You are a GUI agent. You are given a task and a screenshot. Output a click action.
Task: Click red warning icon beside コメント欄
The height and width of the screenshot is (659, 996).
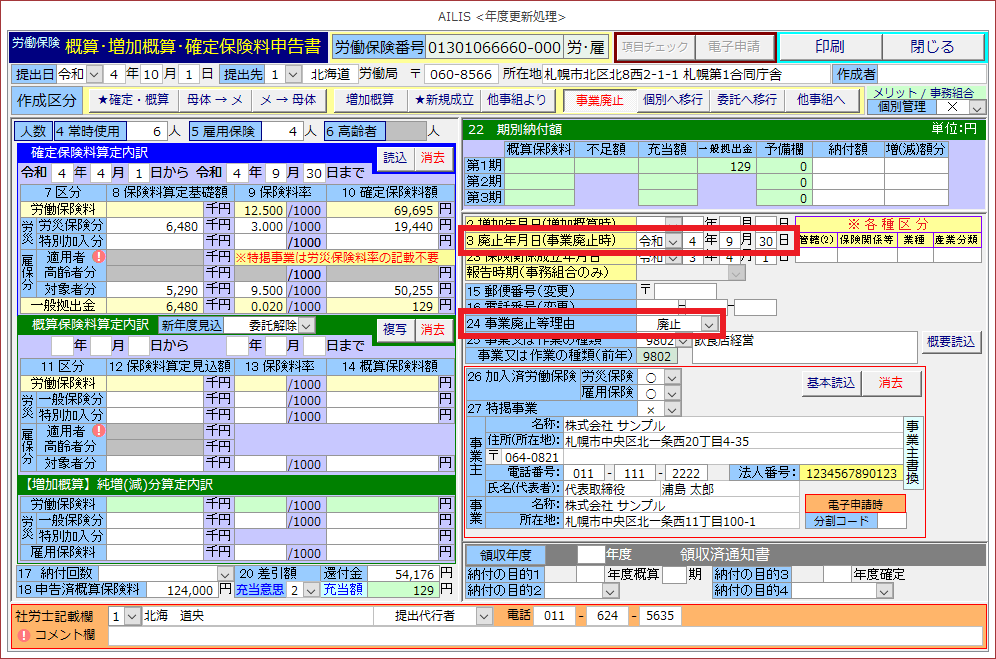[x=23, y=635]
